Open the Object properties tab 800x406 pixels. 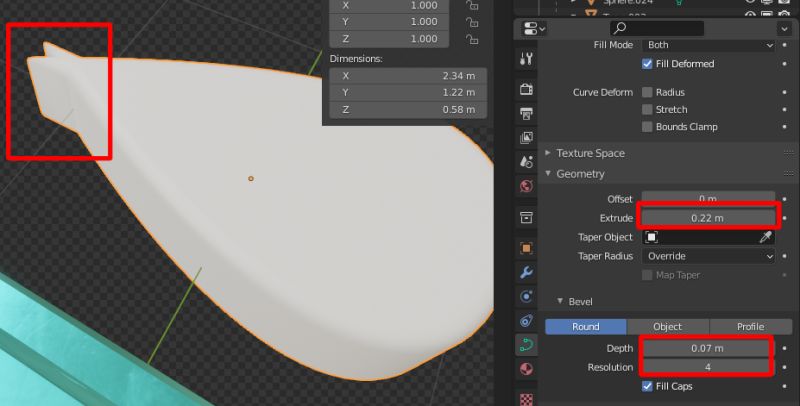[x=526, y=248]
